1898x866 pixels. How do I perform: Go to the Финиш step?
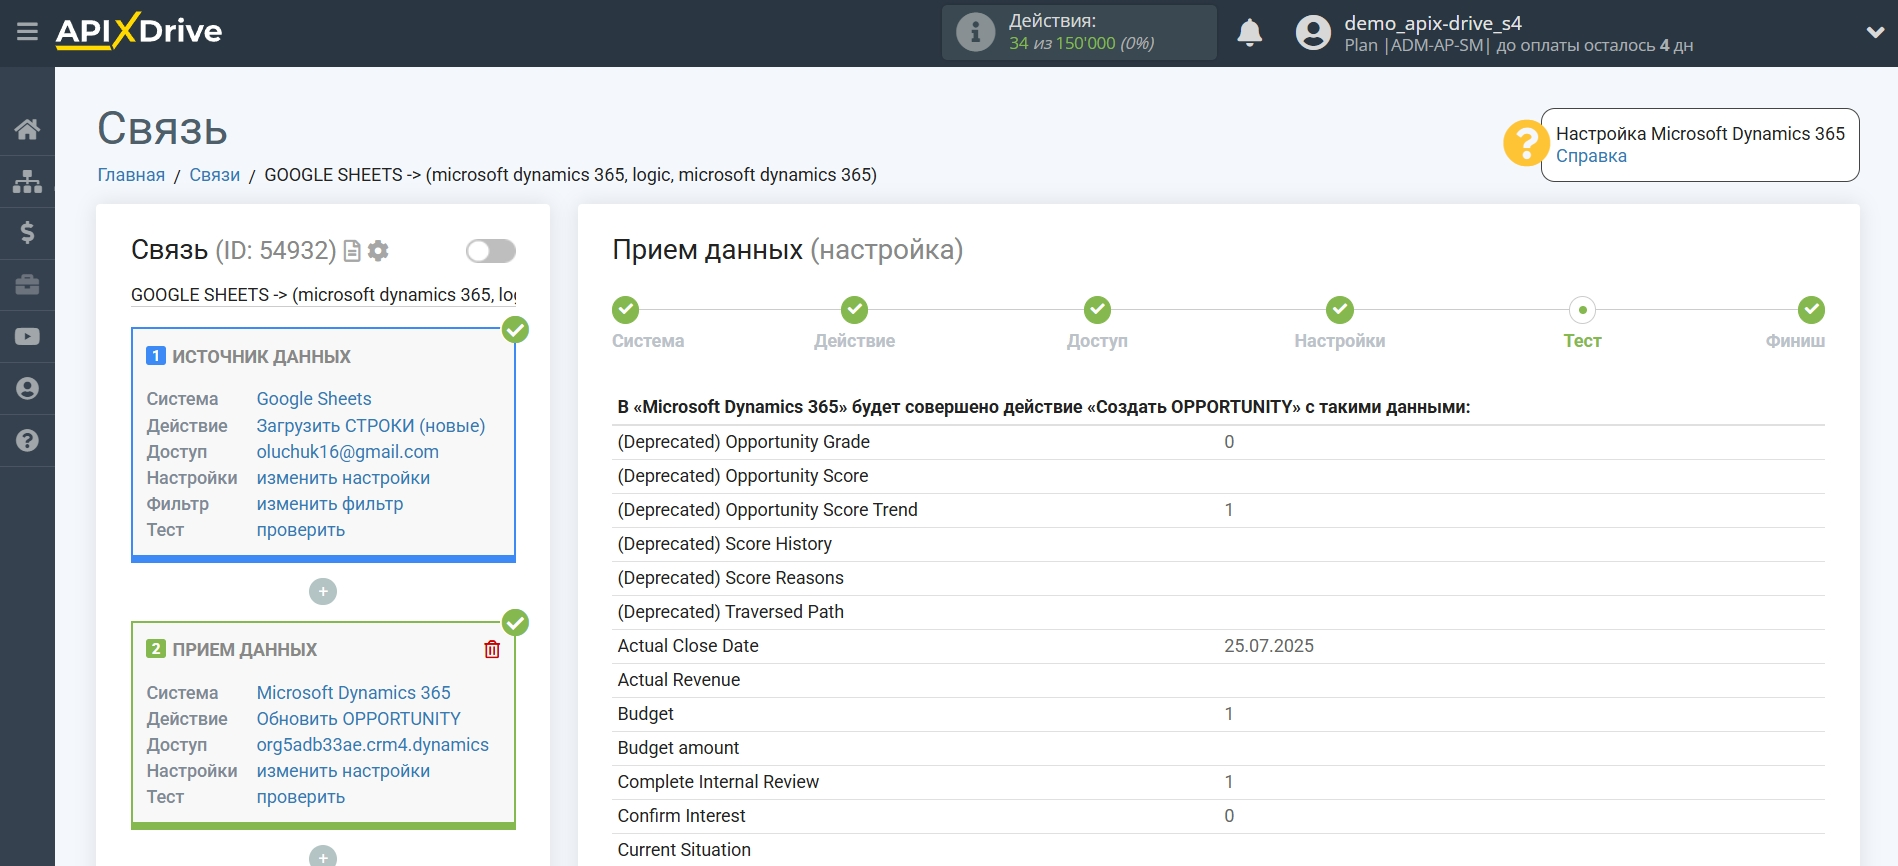click(1811, 310)
